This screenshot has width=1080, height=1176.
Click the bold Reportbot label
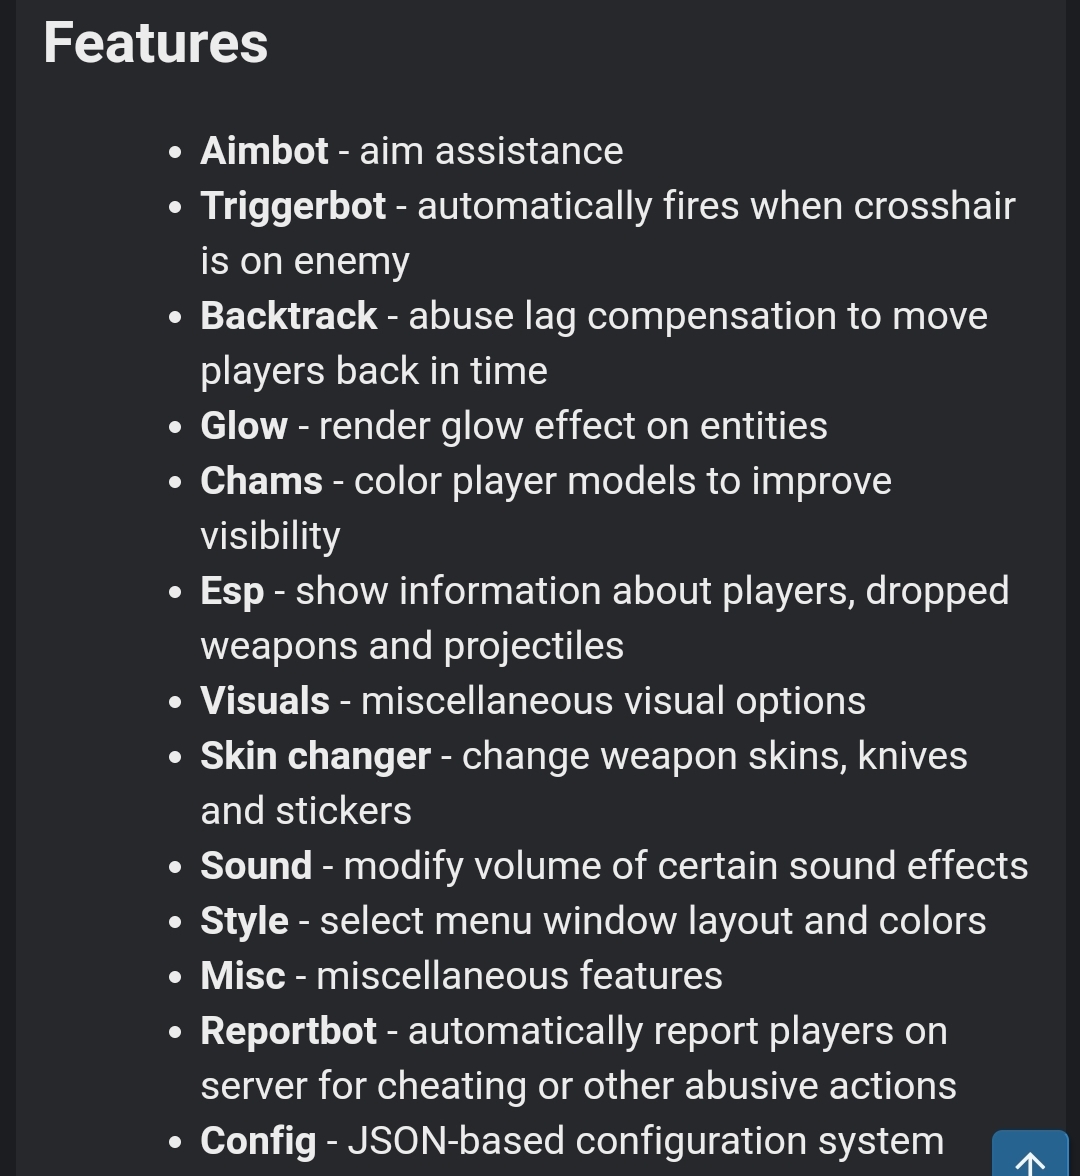pos(289,1031)
